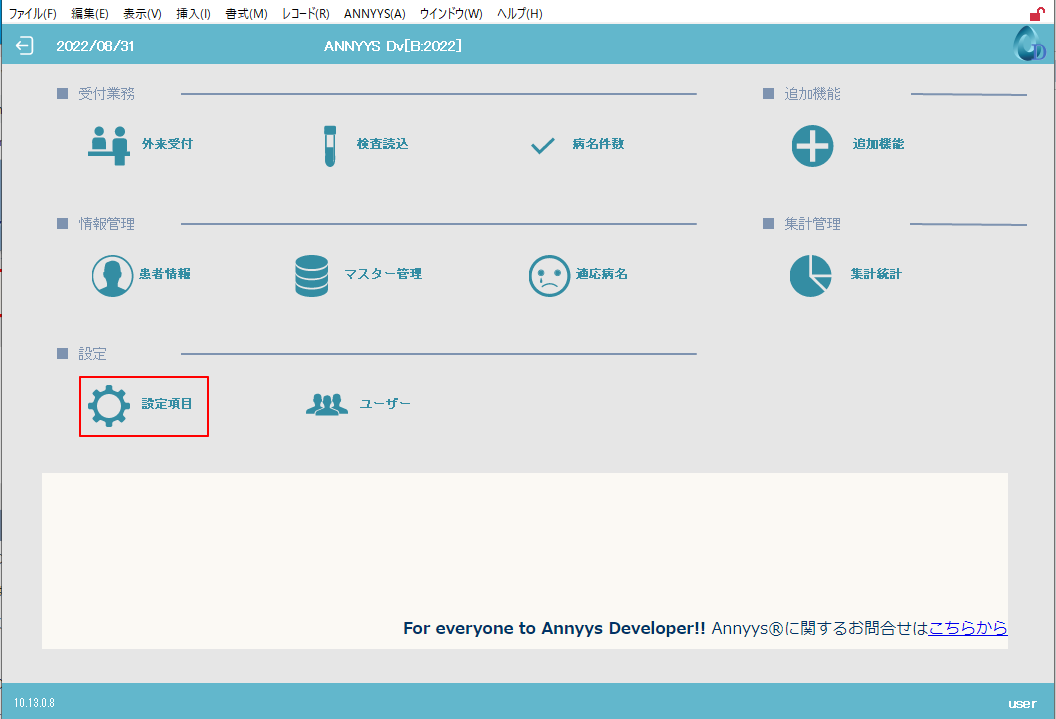The image size is (1056, 719).
Task: Click the 外来受付 label
Action: [167, 143]
